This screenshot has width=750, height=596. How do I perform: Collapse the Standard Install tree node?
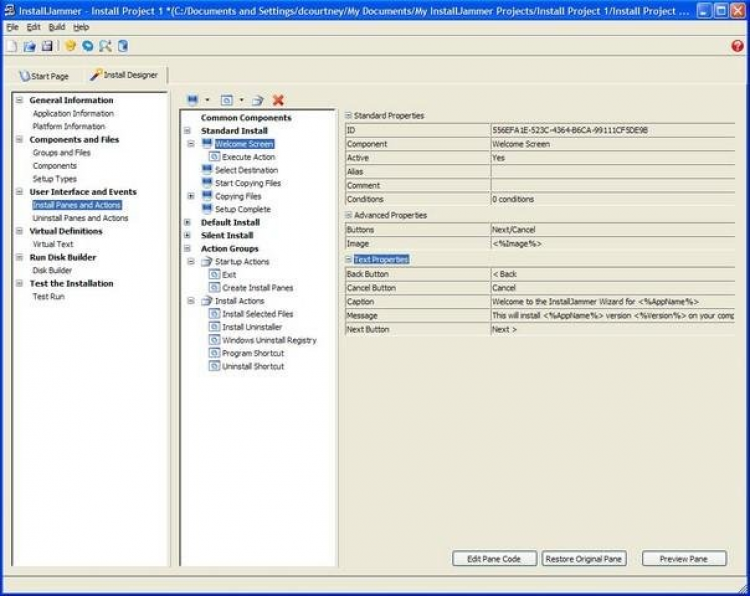click(x=188, y=131)
